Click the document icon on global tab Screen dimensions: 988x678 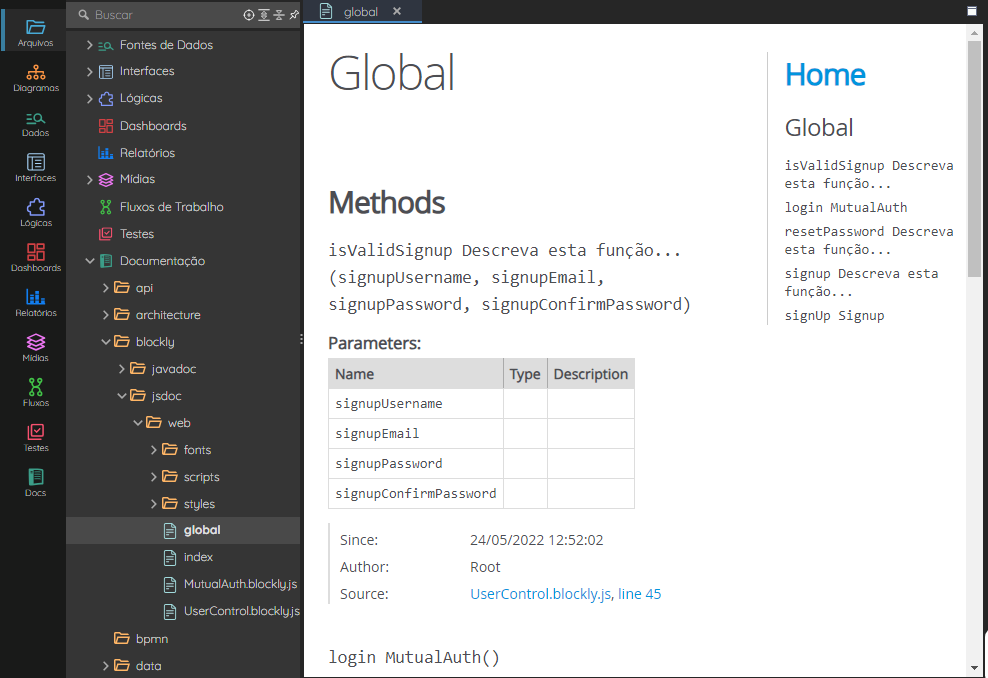point(326,11)
